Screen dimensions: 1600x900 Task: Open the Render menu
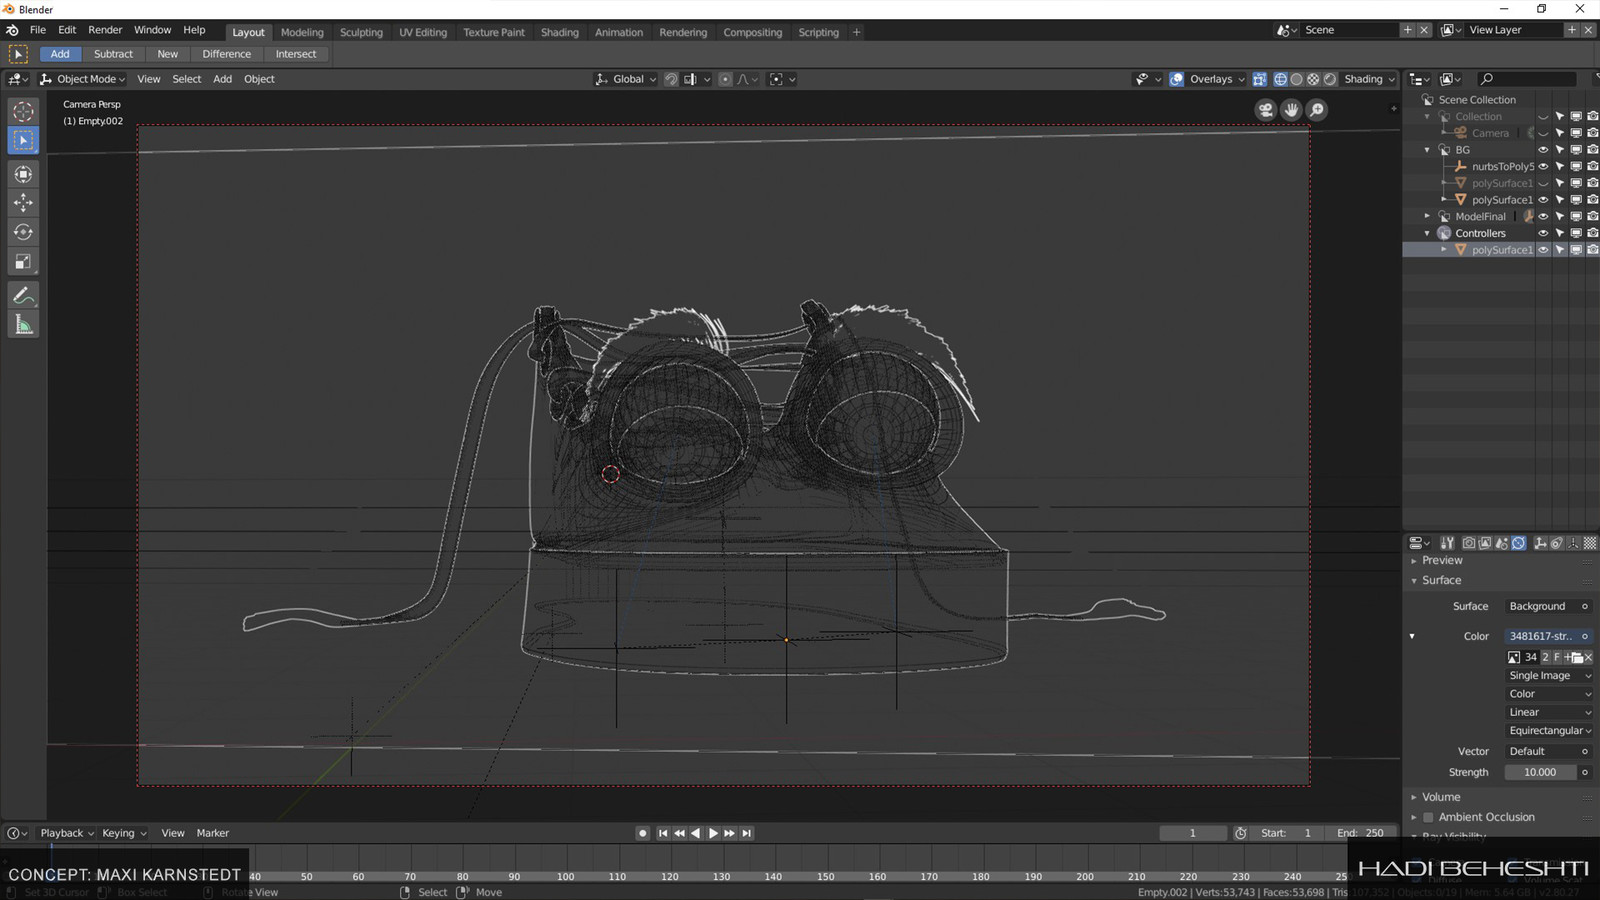(x=105, y=30)
